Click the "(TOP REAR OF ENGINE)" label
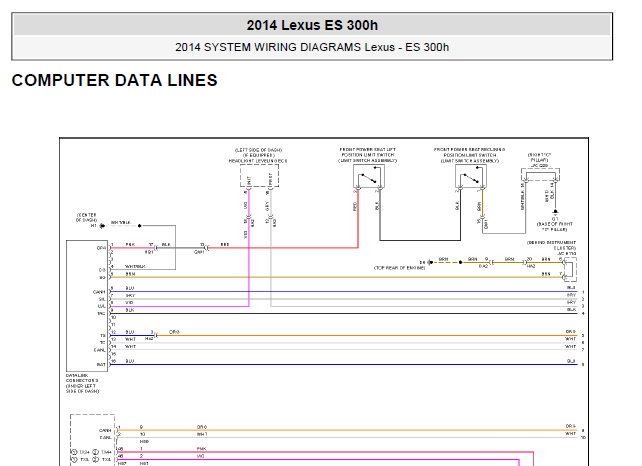This screenshot has width=642, height=466. click(x=400, y=268)
